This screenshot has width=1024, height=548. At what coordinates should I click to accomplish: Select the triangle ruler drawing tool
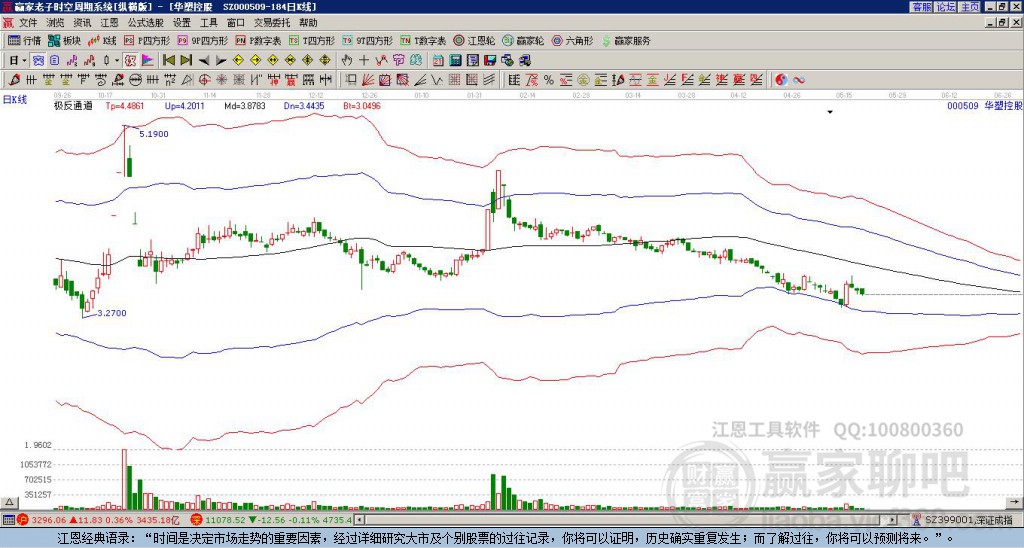click(187, 80)
